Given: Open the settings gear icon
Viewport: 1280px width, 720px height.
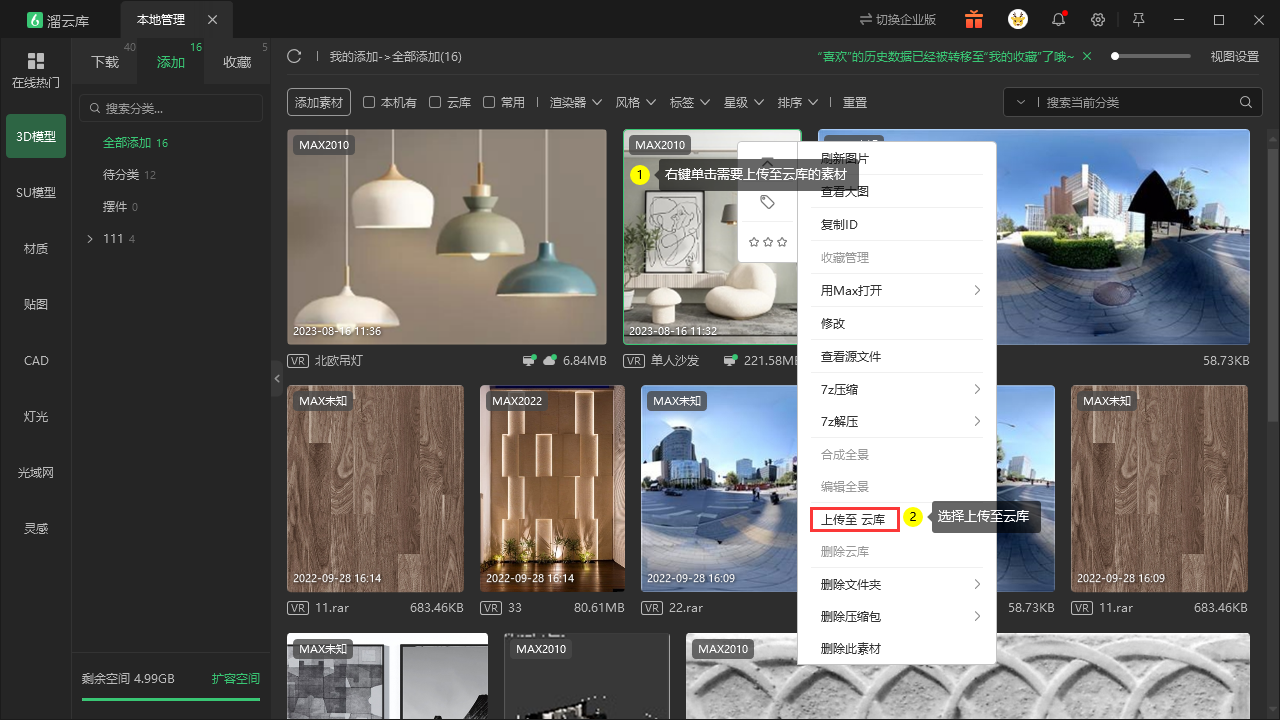Looking at the screenshot, I should 1098,19.
